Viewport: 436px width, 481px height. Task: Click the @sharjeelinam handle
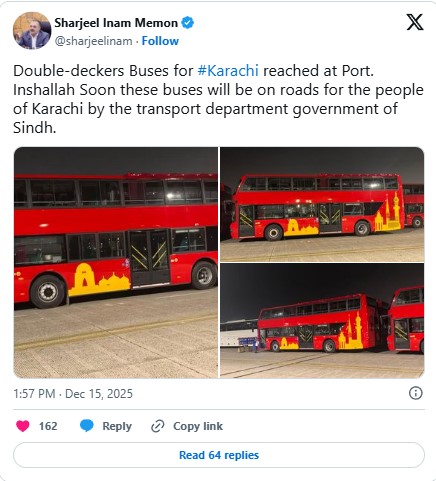point(93,41)
